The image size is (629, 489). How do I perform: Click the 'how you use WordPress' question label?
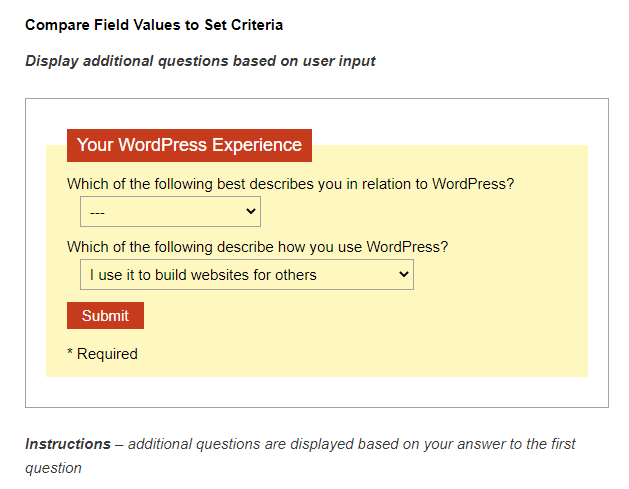click(257, 246)
